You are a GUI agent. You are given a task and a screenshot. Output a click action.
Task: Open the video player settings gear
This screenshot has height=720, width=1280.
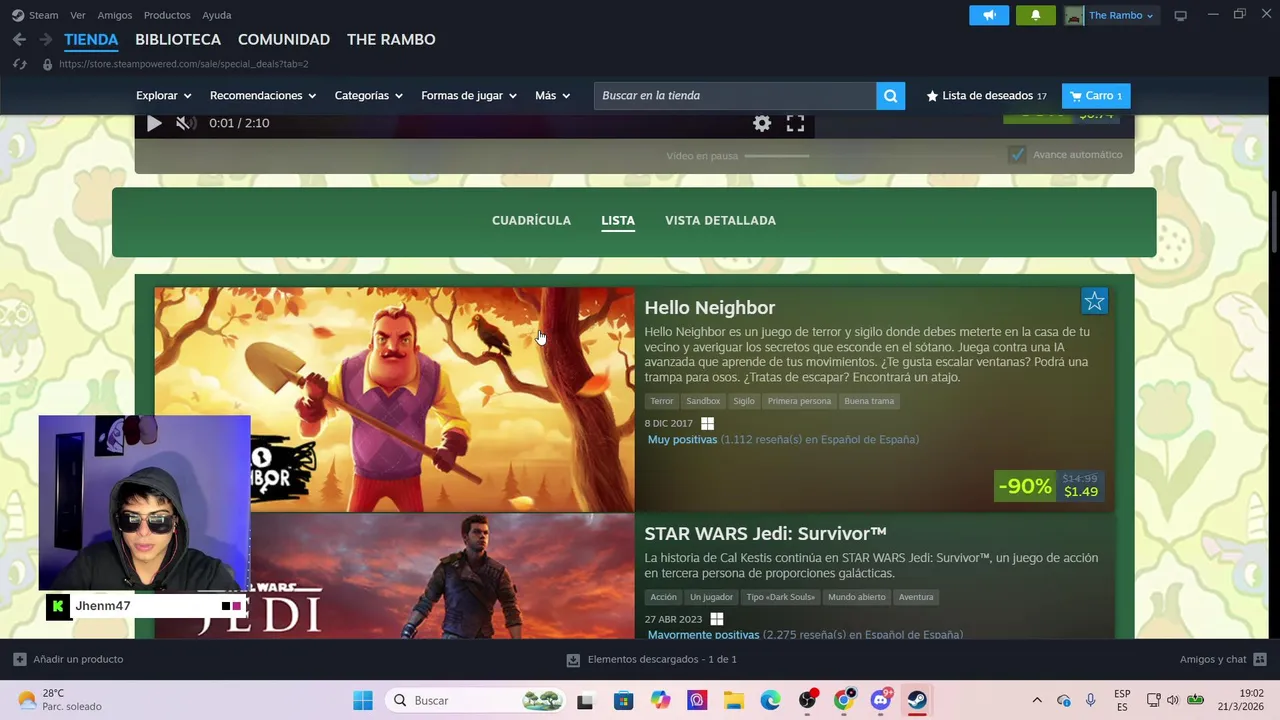(762, 123)
